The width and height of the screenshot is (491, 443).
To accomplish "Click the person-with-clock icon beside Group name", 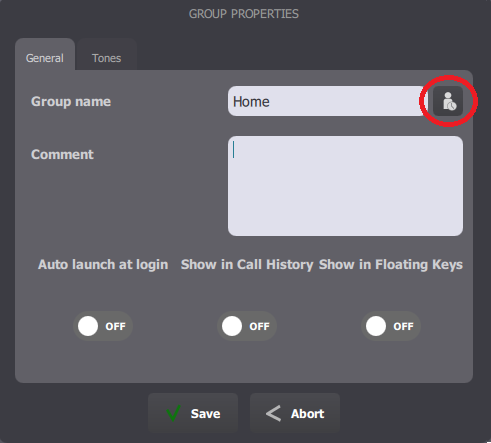I will 448,101.
